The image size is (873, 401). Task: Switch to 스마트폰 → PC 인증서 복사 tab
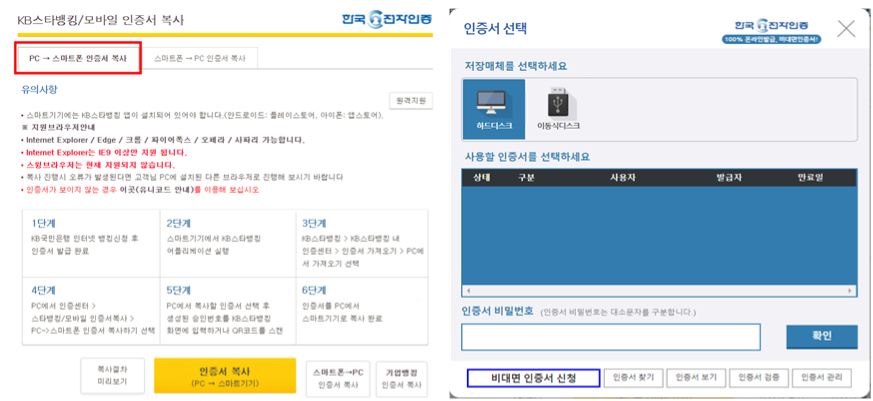(x=200, y=58)
